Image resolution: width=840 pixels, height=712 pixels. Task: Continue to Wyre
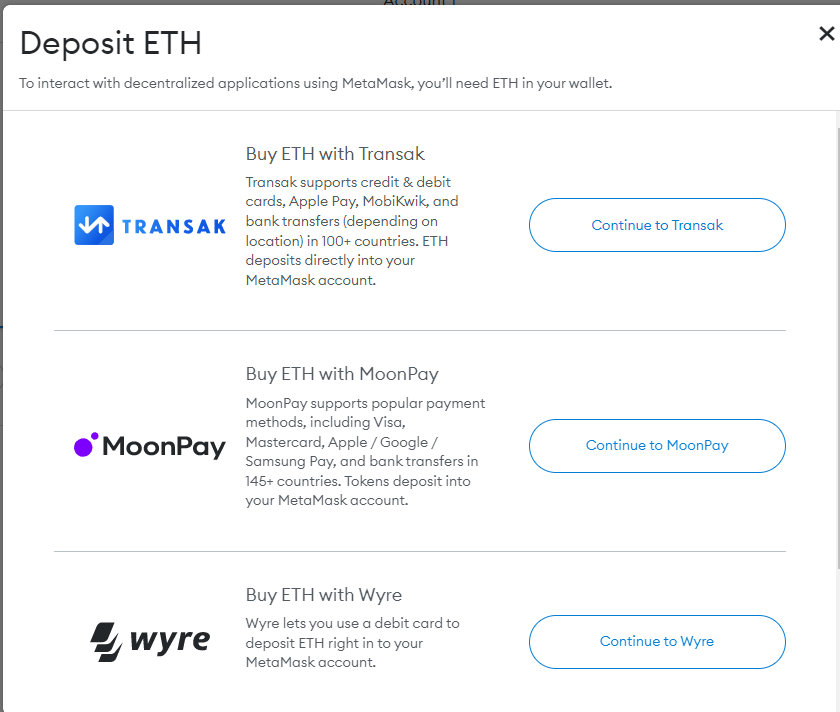[657, 642]
